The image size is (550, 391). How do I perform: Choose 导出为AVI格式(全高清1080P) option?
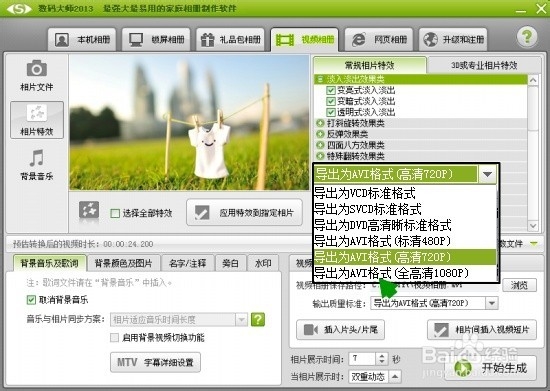coord(405,273)
